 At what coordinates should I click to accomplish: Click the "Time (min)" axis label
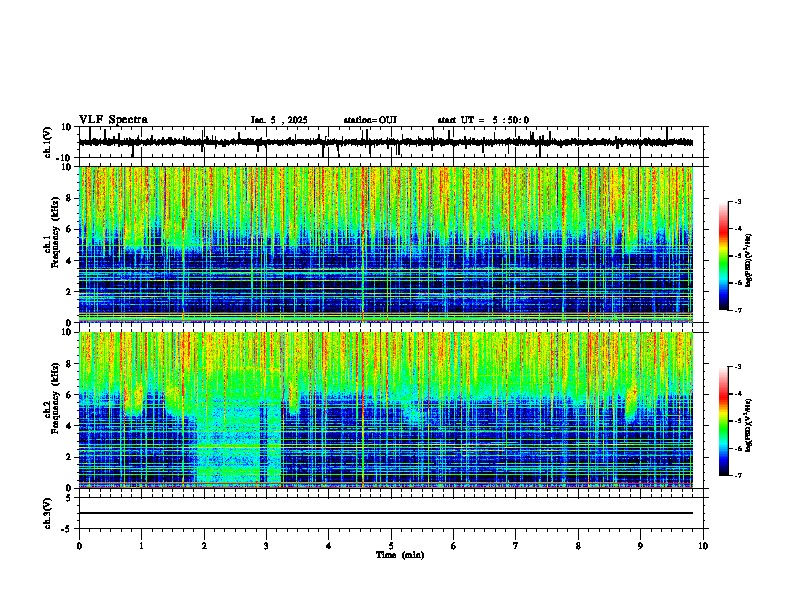[400, 555]
